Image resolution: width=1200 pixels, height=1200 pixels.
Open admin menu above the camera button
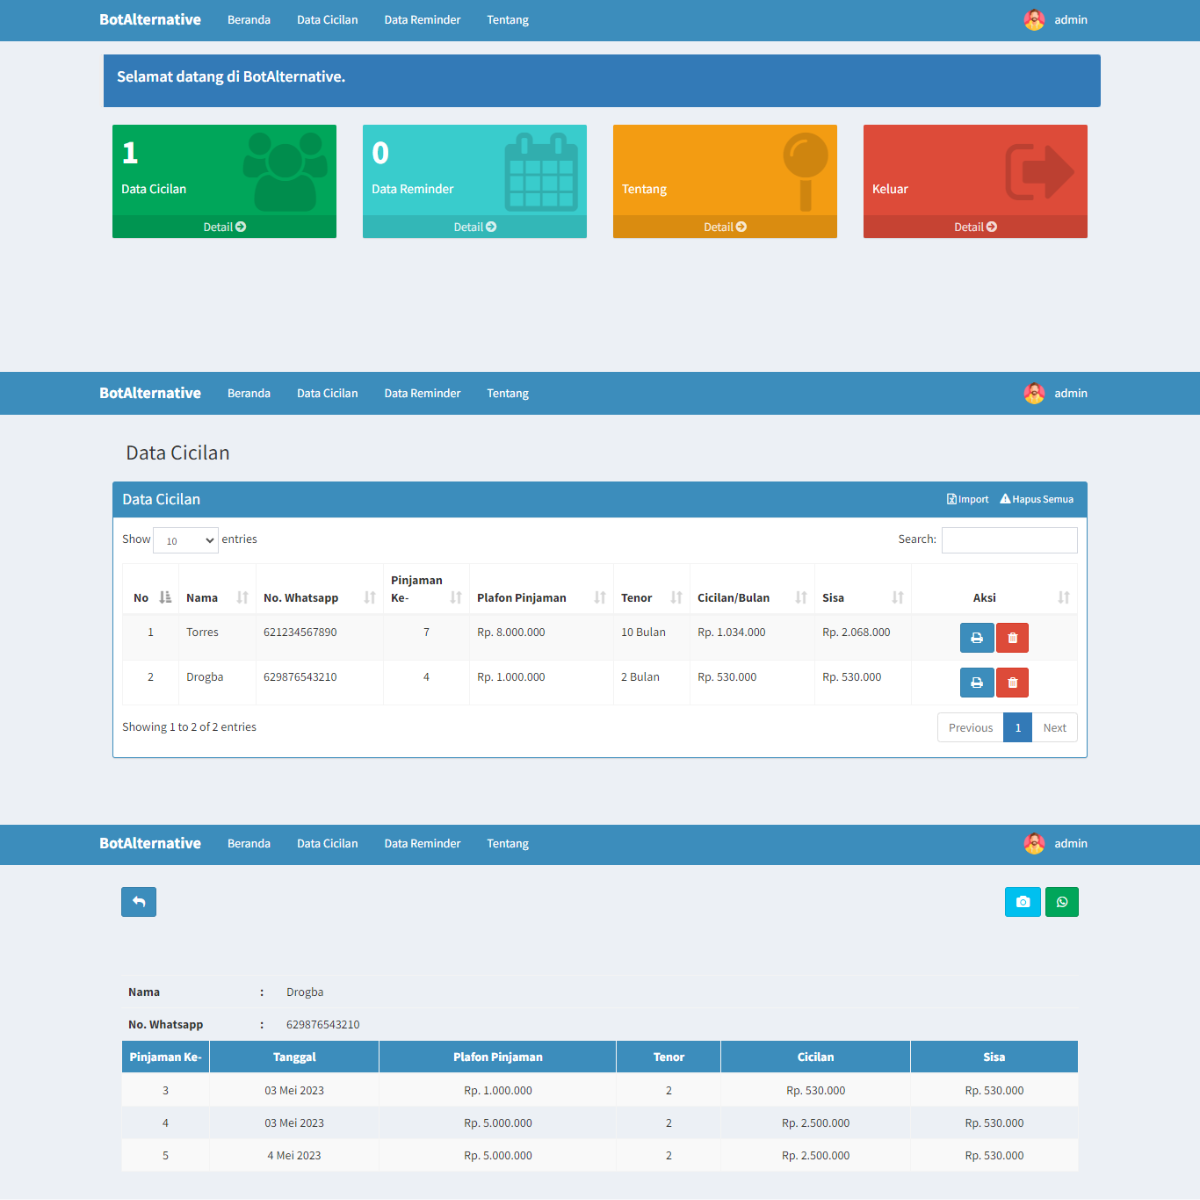1056,843
